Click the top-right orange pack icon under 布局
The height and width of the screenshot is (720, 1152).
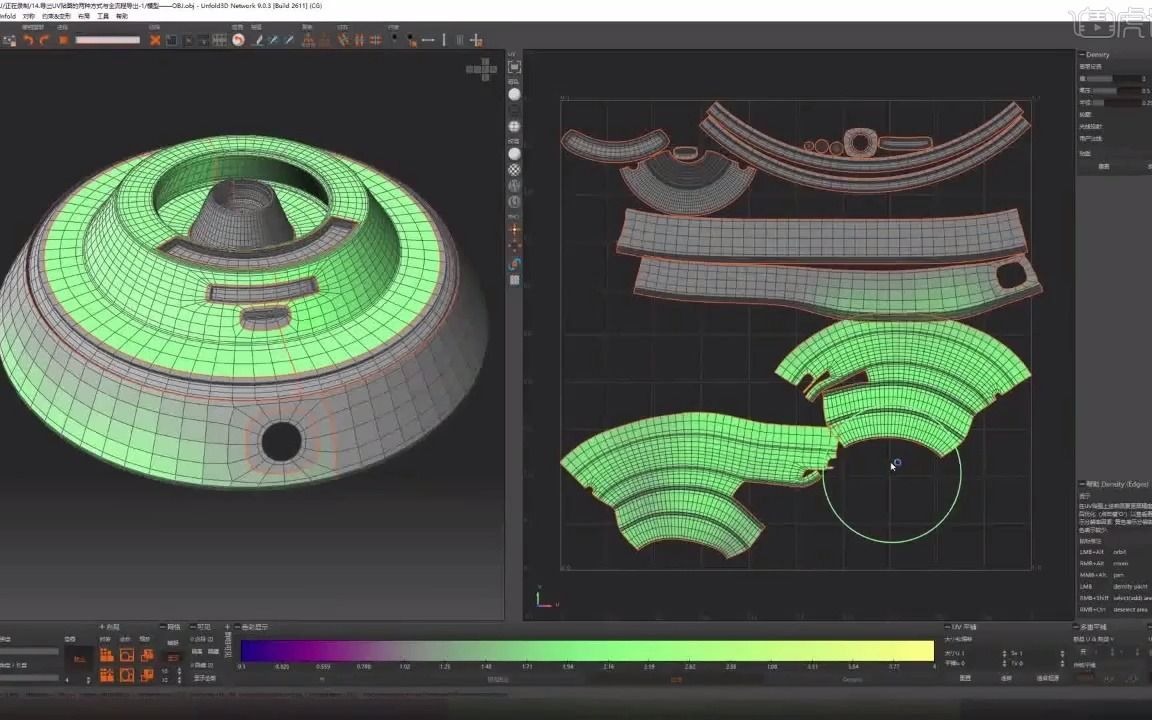pos(147,655)
